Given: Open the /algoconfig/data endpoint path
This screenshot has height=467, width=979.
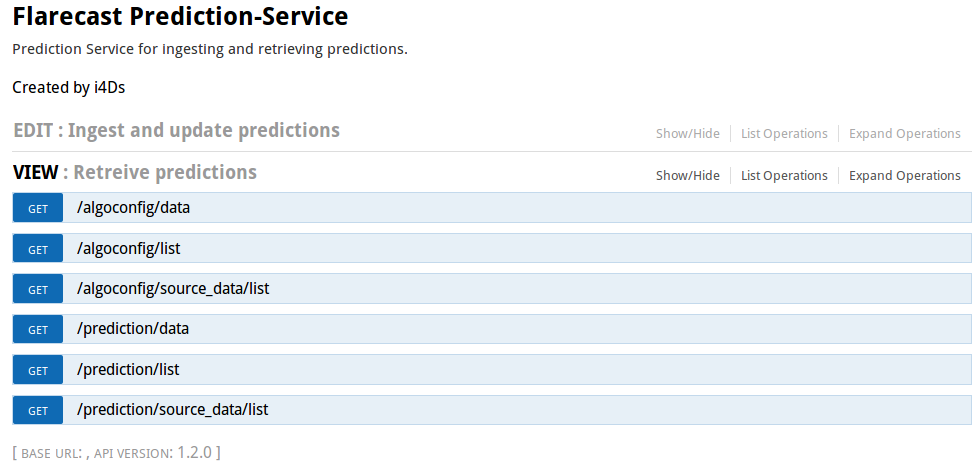Looking at the screenshot, I should tap(133, 208).
